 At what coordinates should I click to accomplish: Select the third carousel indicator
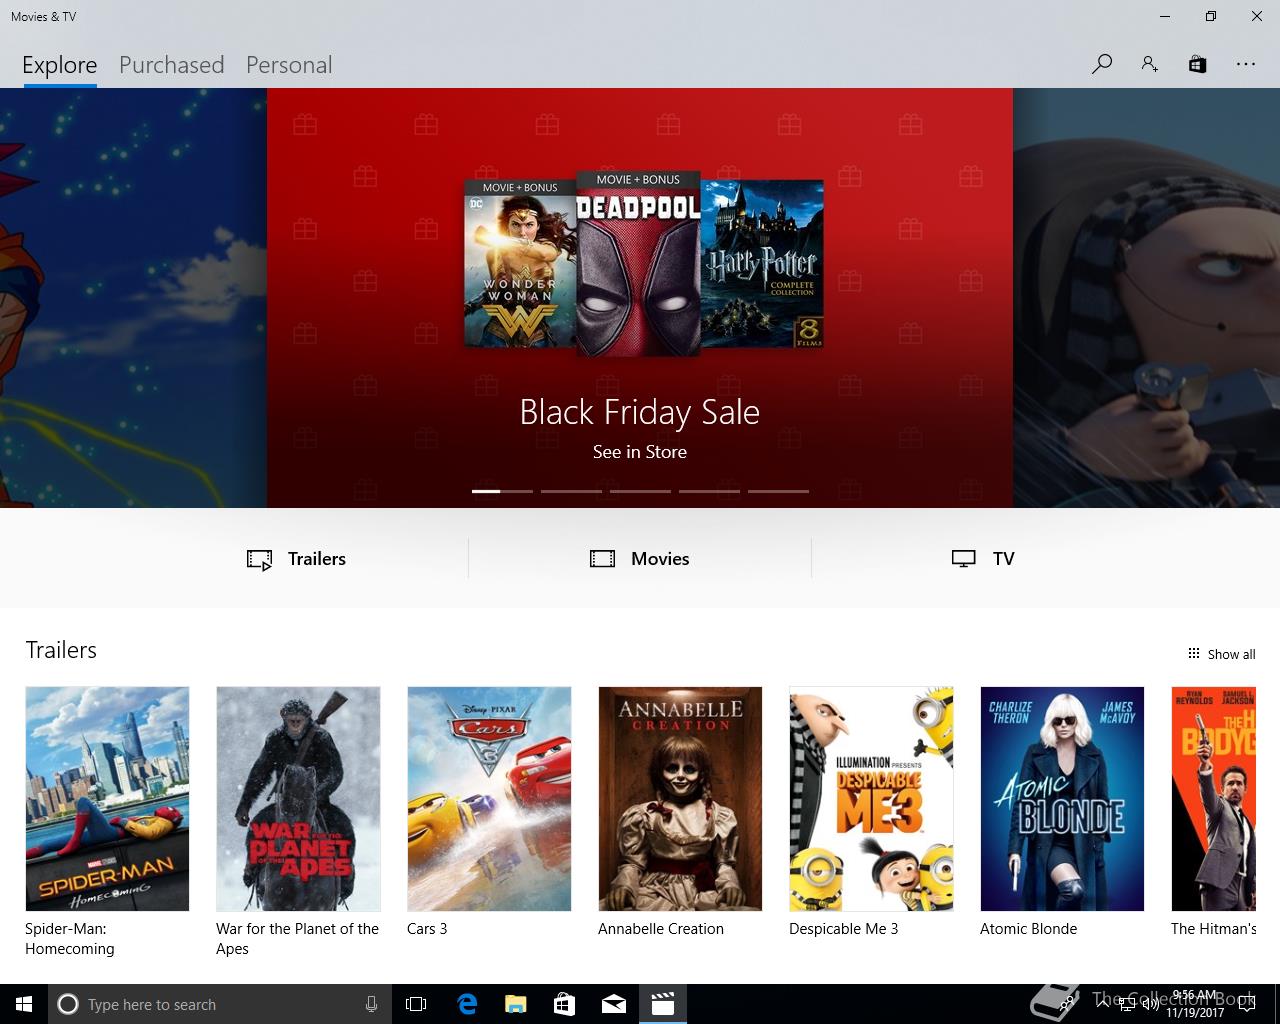point(640,491)
